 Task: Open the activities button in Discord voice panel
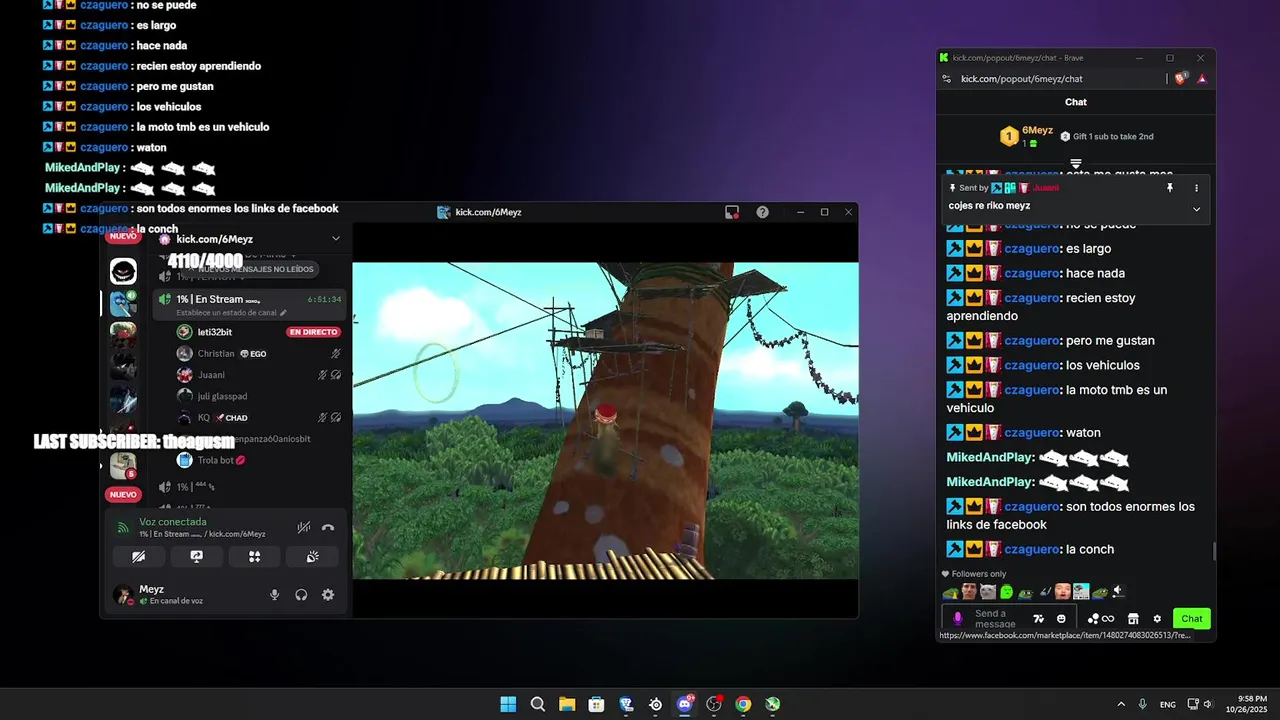click(x=254, y=557)
